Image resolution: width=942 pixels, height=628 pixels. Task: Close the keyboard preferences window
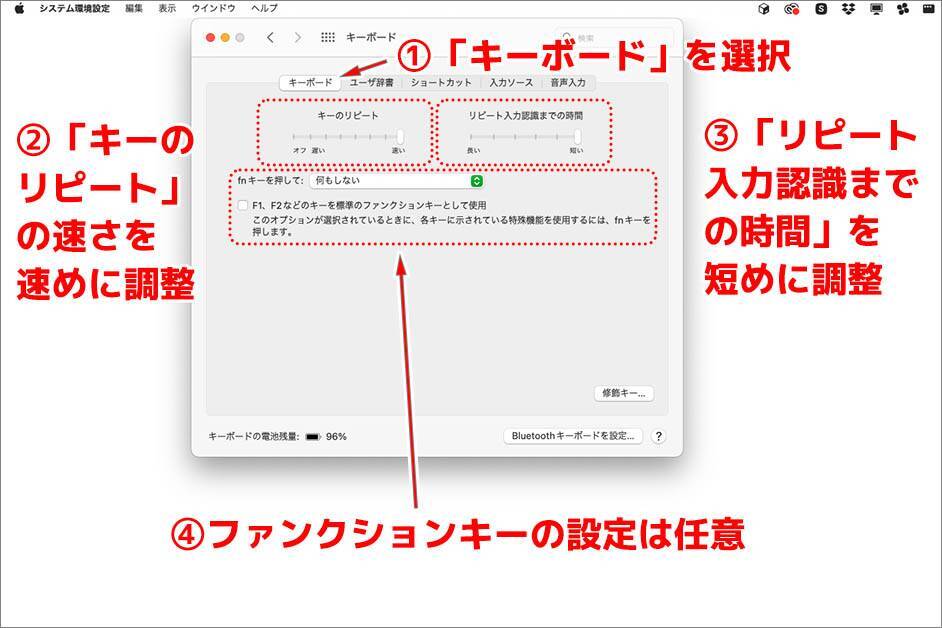[x=210, y=37]
